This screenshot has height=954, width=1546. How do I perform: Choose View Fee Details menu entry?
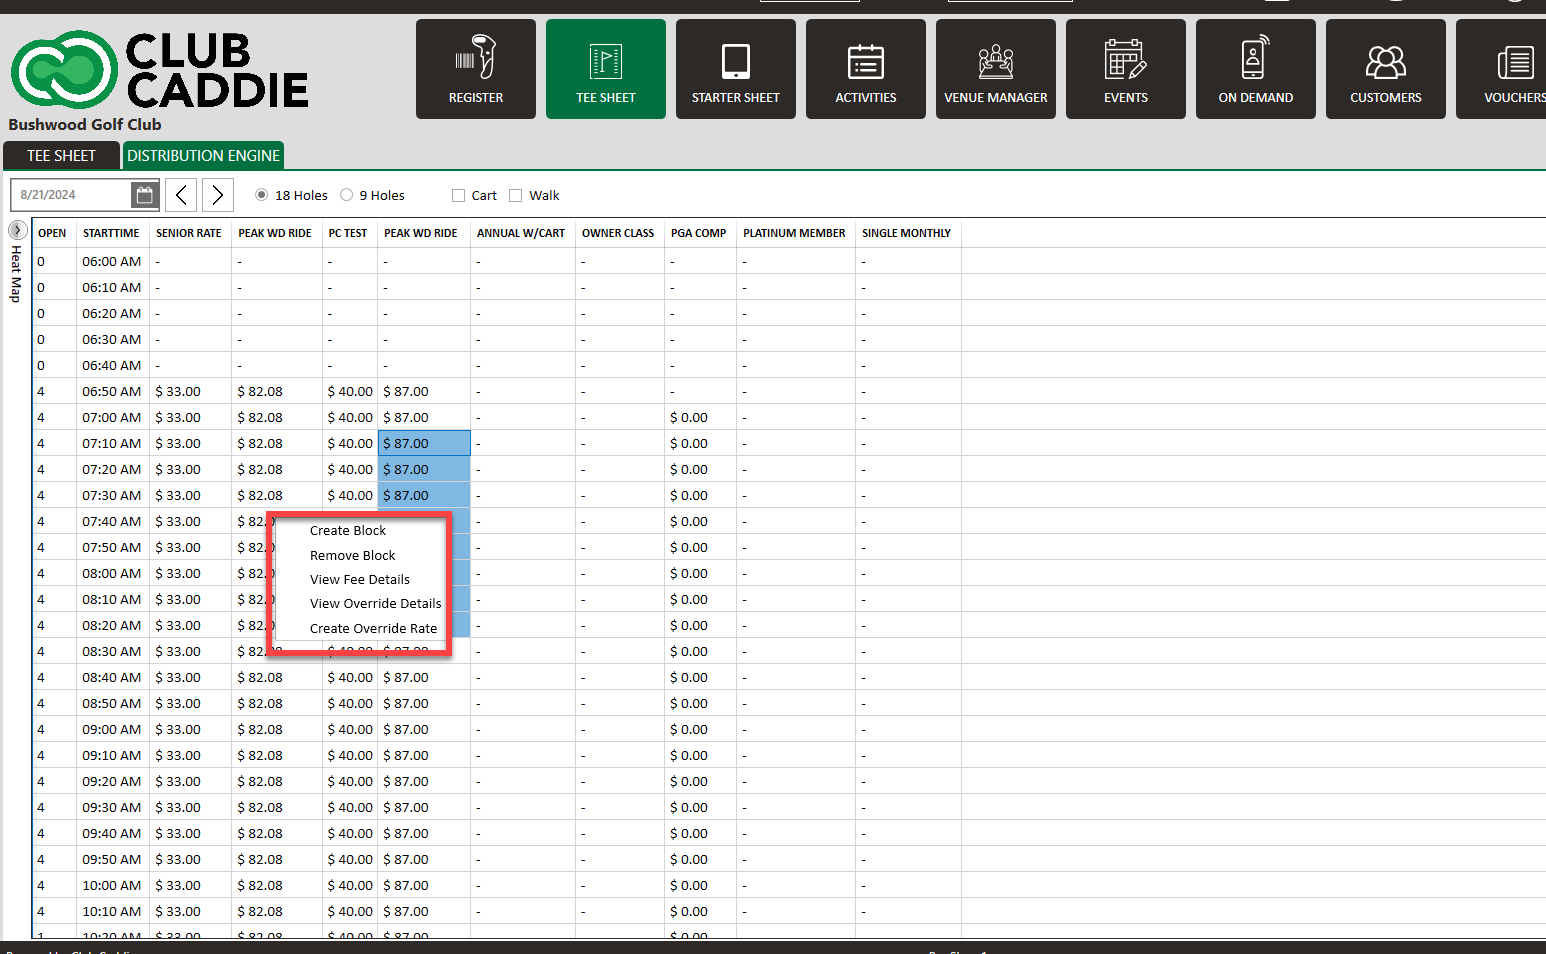(360, 580)
